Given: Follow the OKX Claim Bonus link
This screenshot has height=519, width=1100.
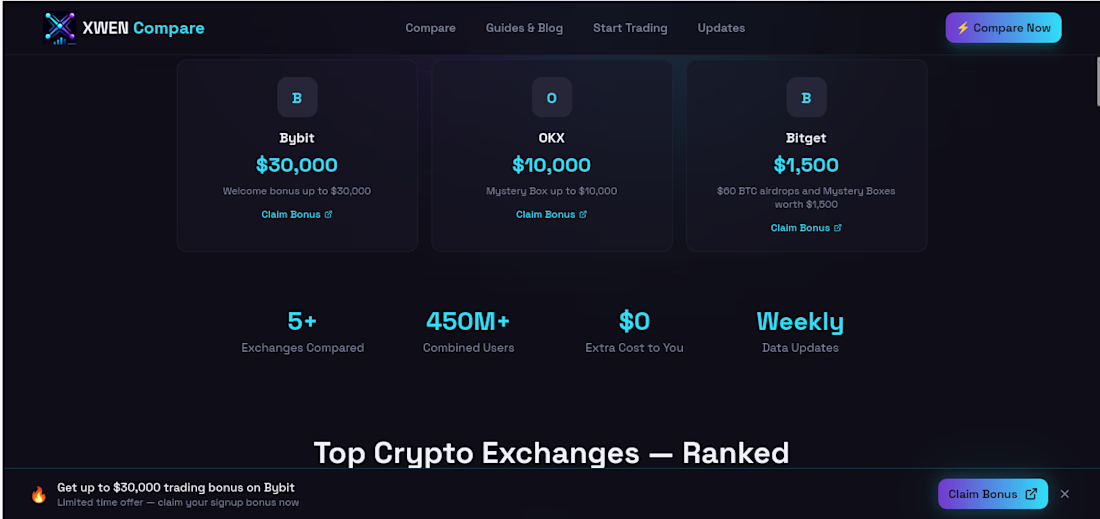Looking at the screenshot, I should [x=546, y=215].
